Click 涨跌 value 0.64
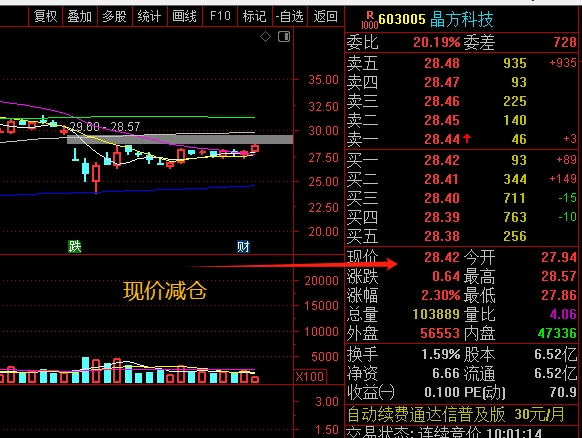582x438 pixels. (x=446, y=276)
